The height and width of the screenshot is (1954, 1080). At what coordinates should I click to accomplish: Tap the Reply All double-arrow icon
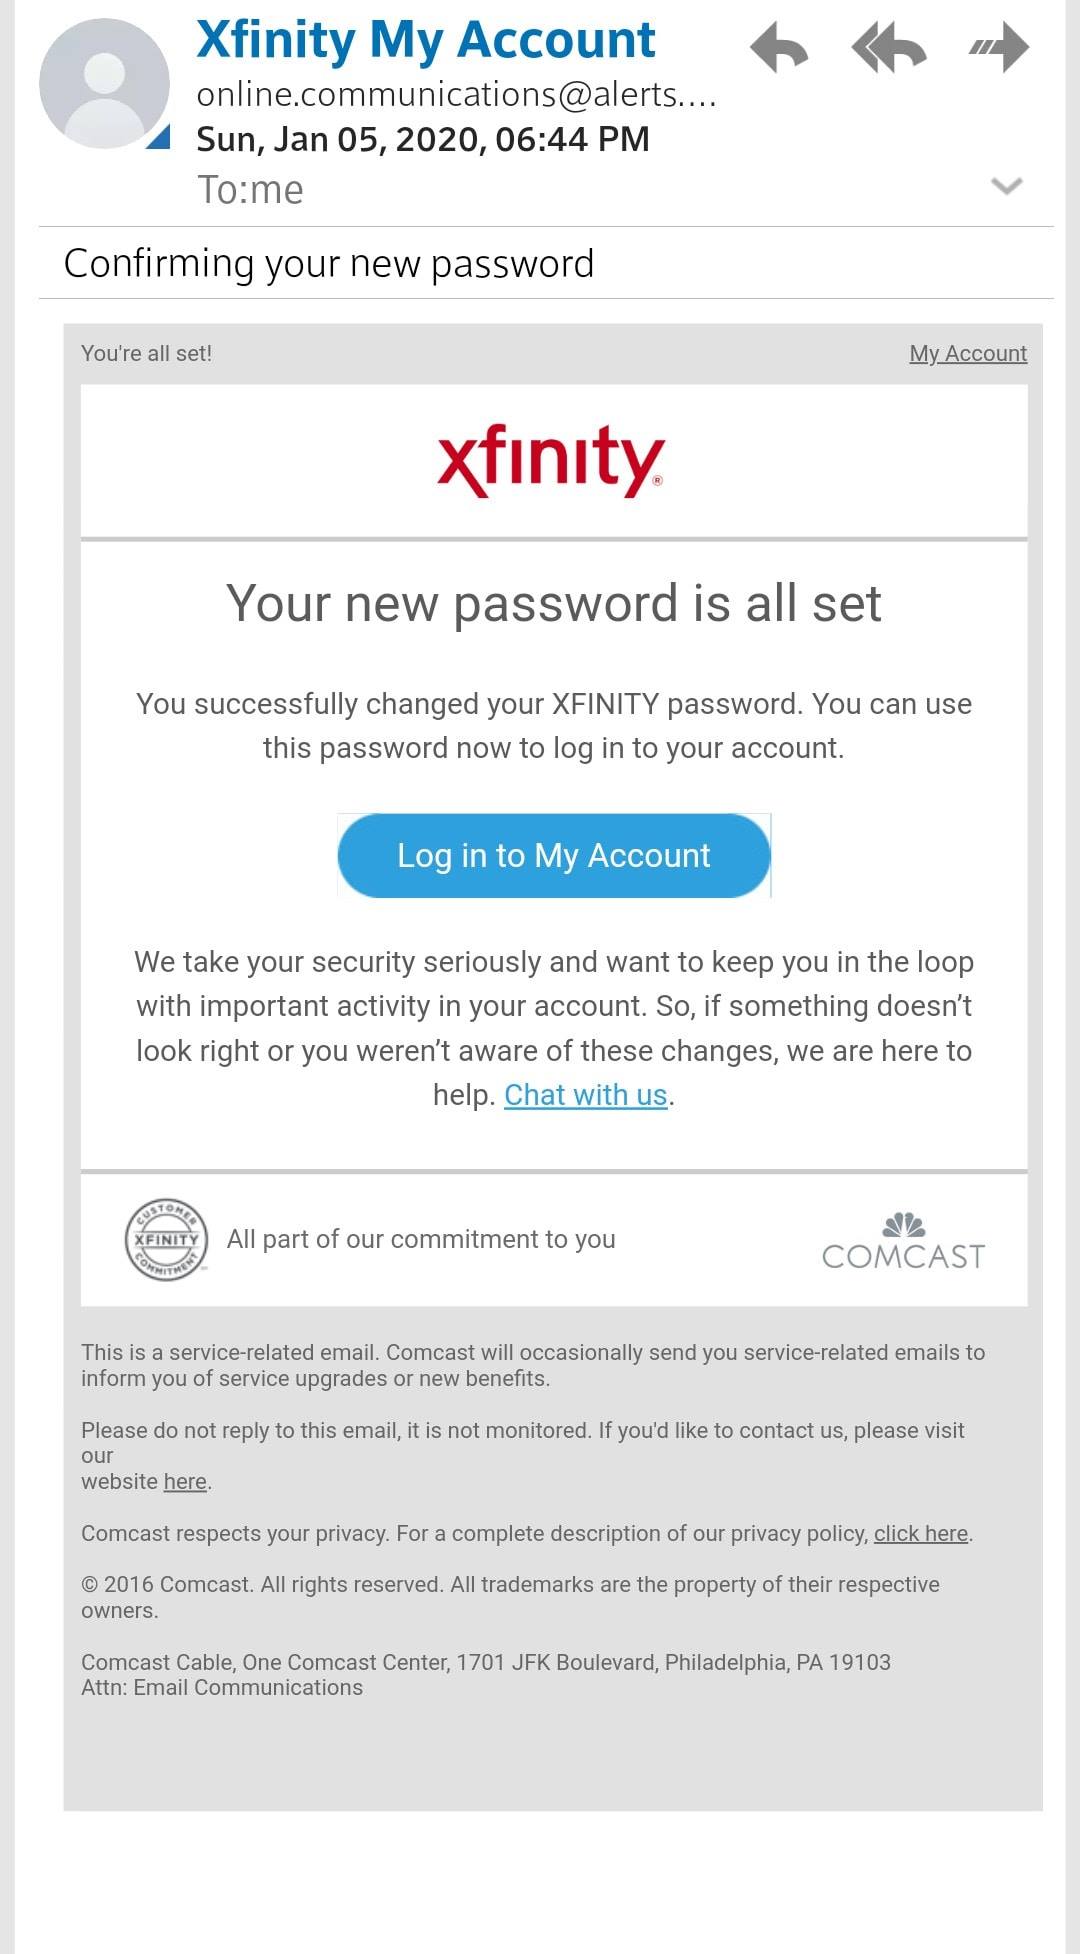click(889, 47)
